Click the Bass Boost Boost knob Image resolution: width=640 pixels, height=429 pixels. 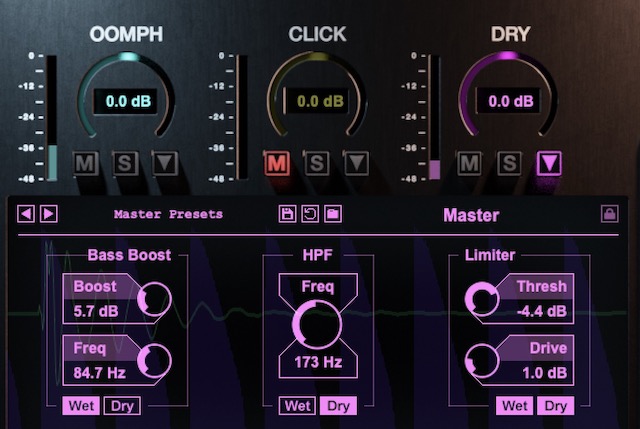(x=154, y=299)
